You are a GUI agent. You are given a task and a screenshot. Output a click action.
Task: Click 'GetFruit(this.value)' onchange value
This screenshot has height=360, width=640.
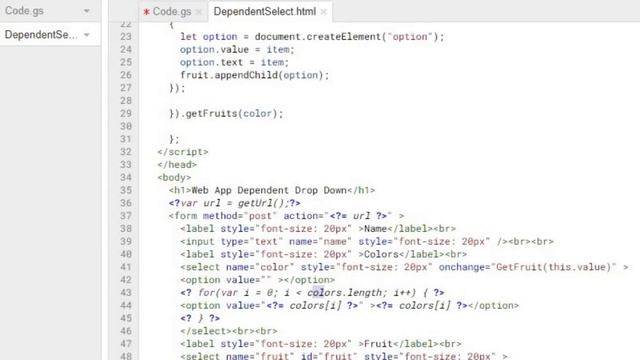553,267
